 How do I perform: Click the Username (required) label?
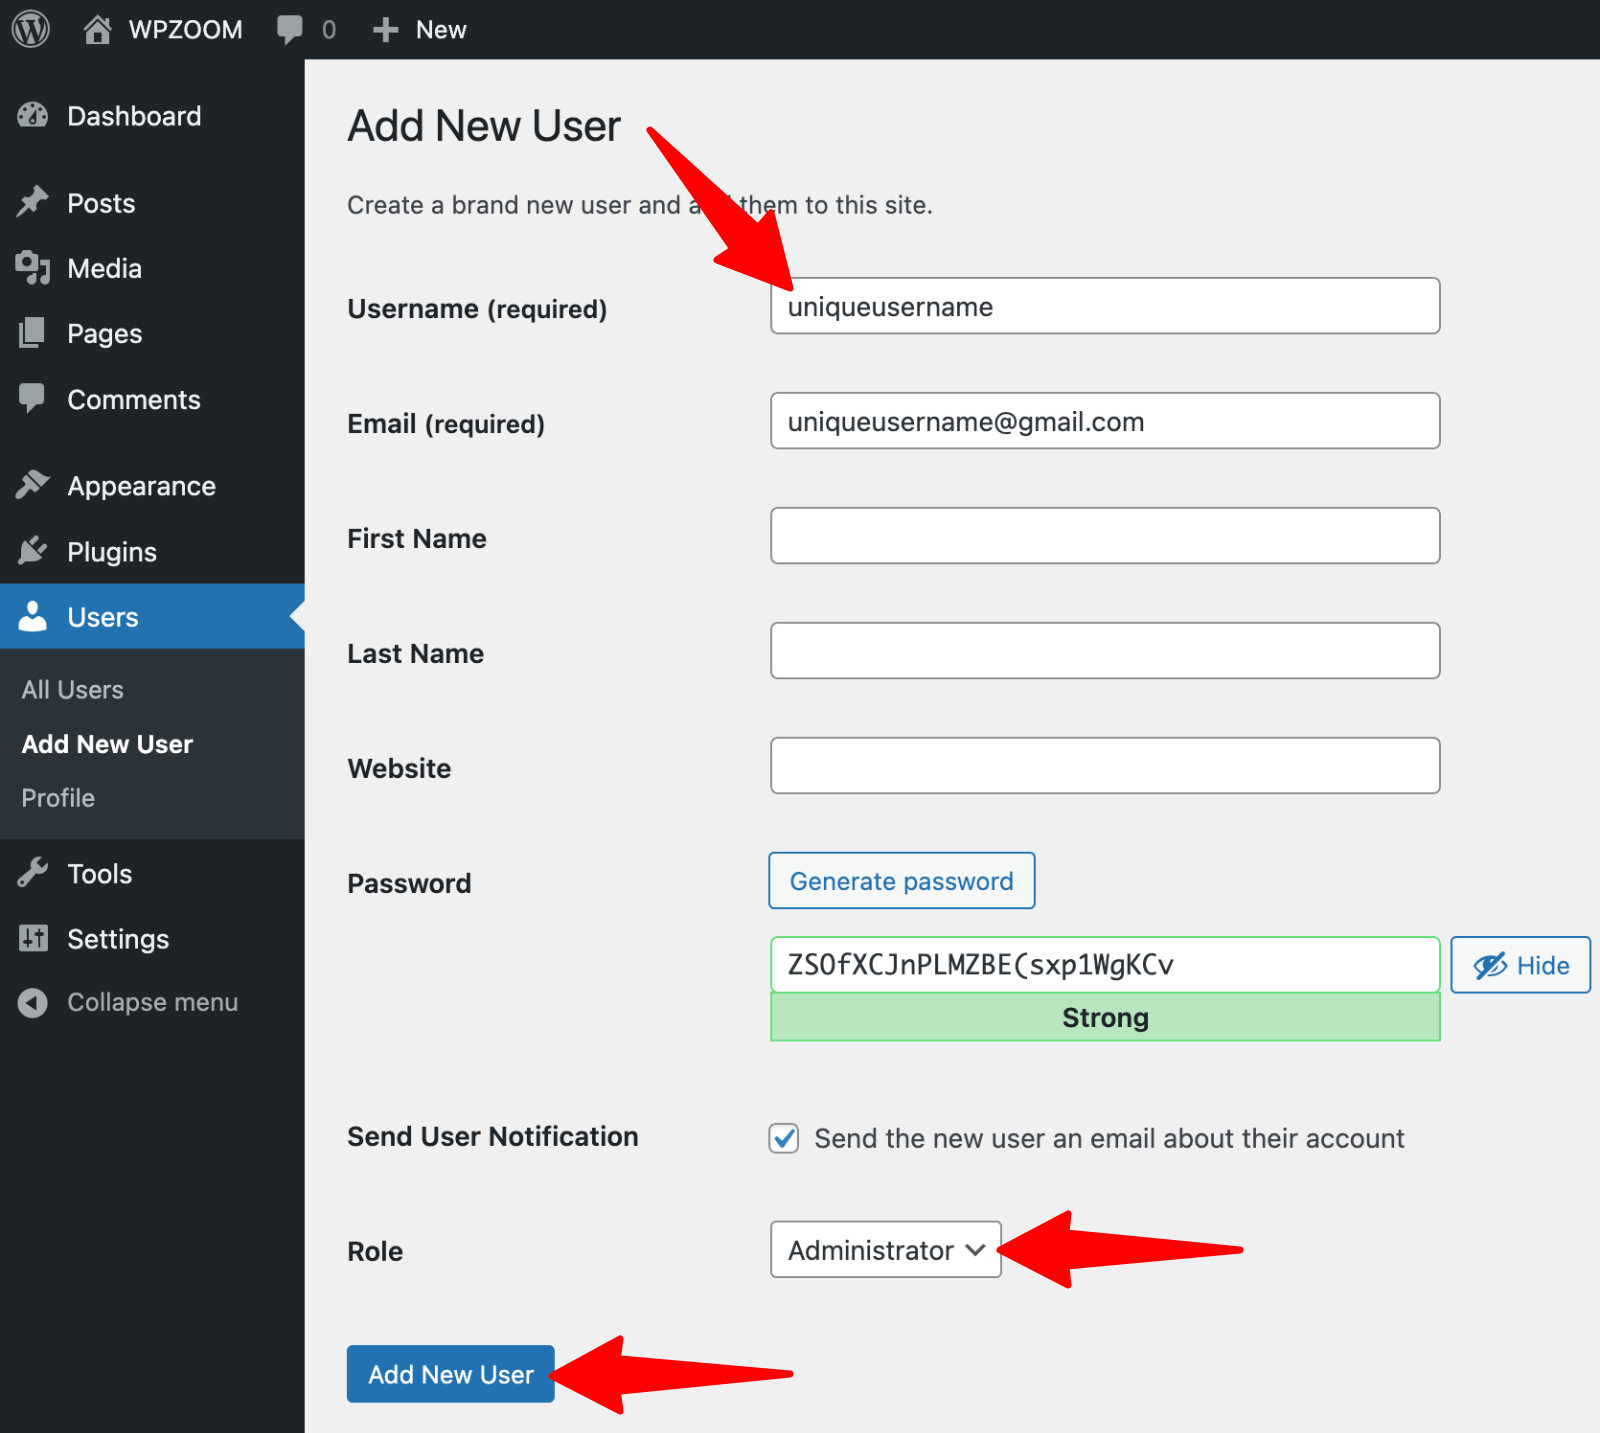[477, 309]
